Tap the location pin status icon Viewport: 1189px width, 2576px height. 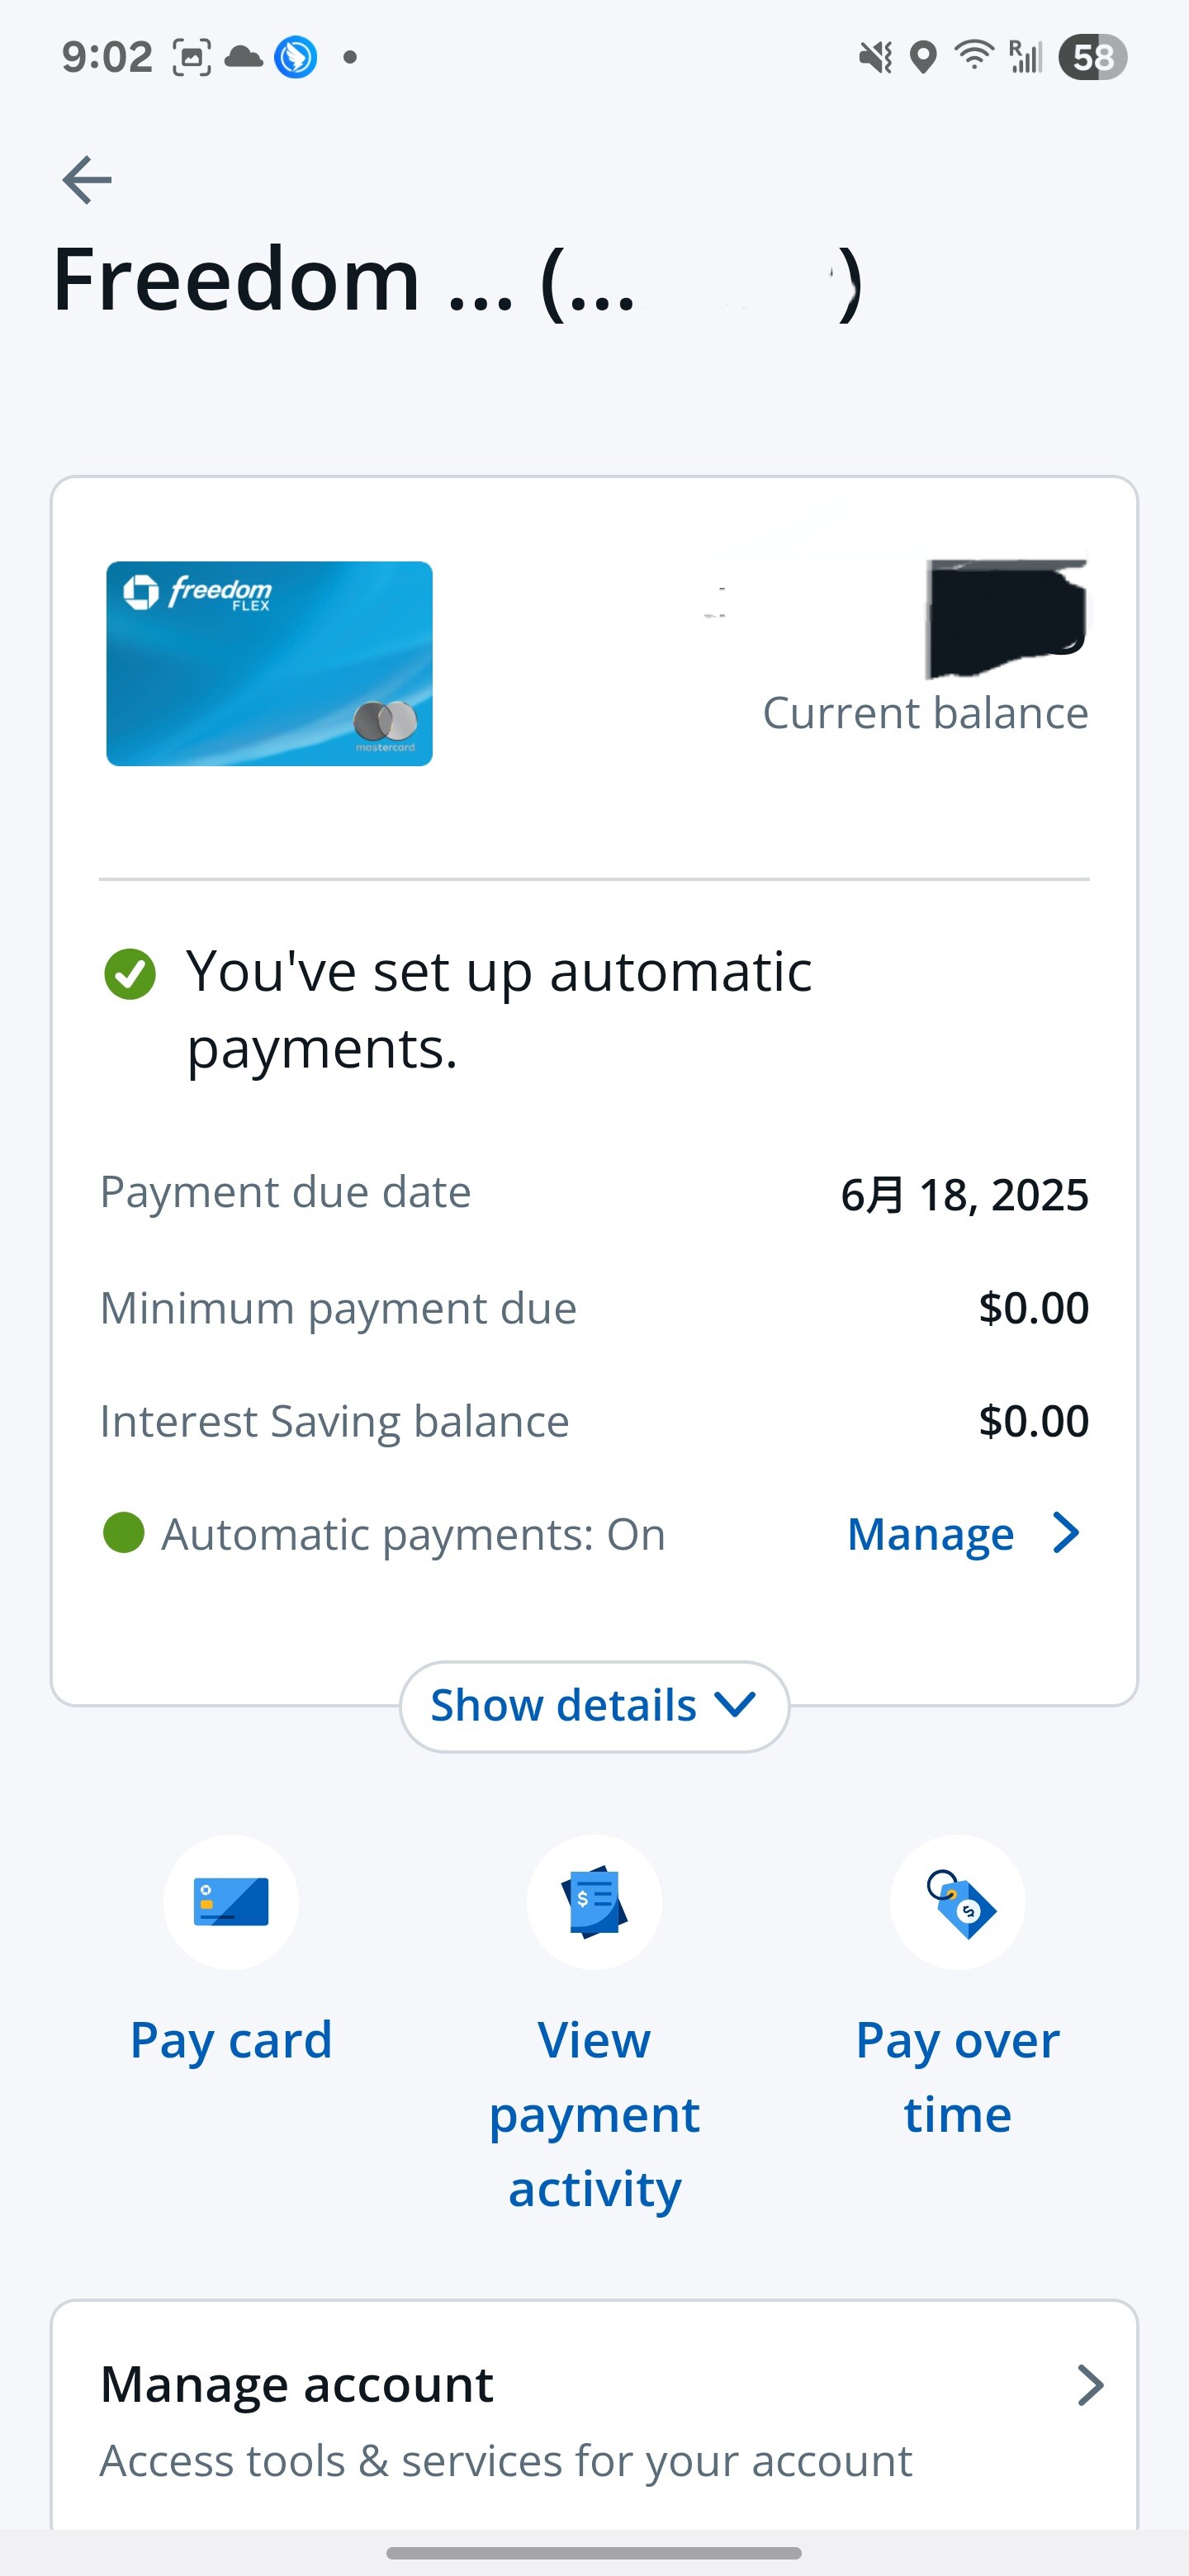924,57
